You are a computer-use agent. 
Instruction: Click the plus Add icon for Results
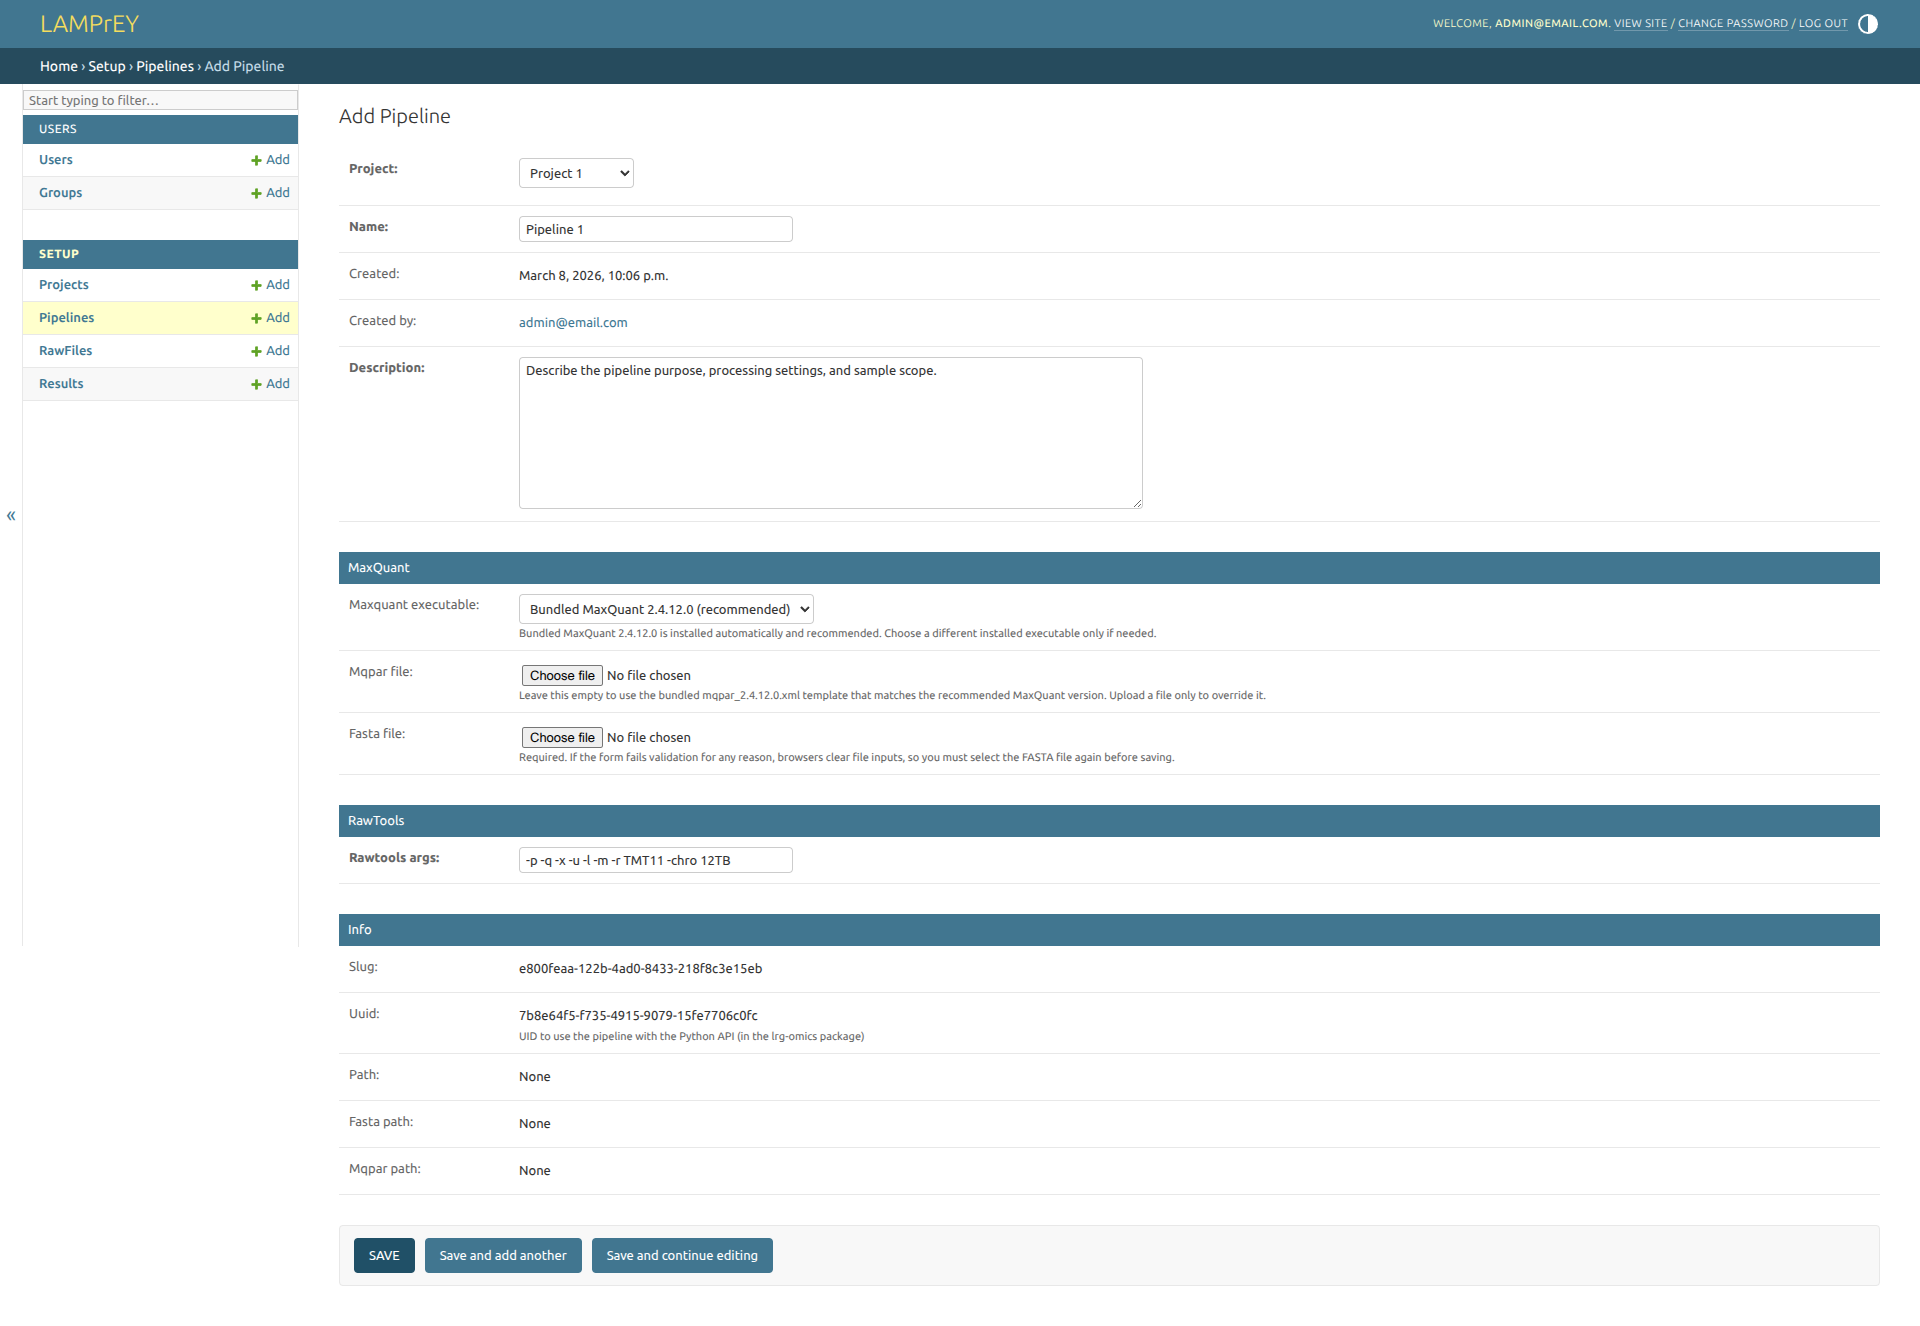pos(257,384)
